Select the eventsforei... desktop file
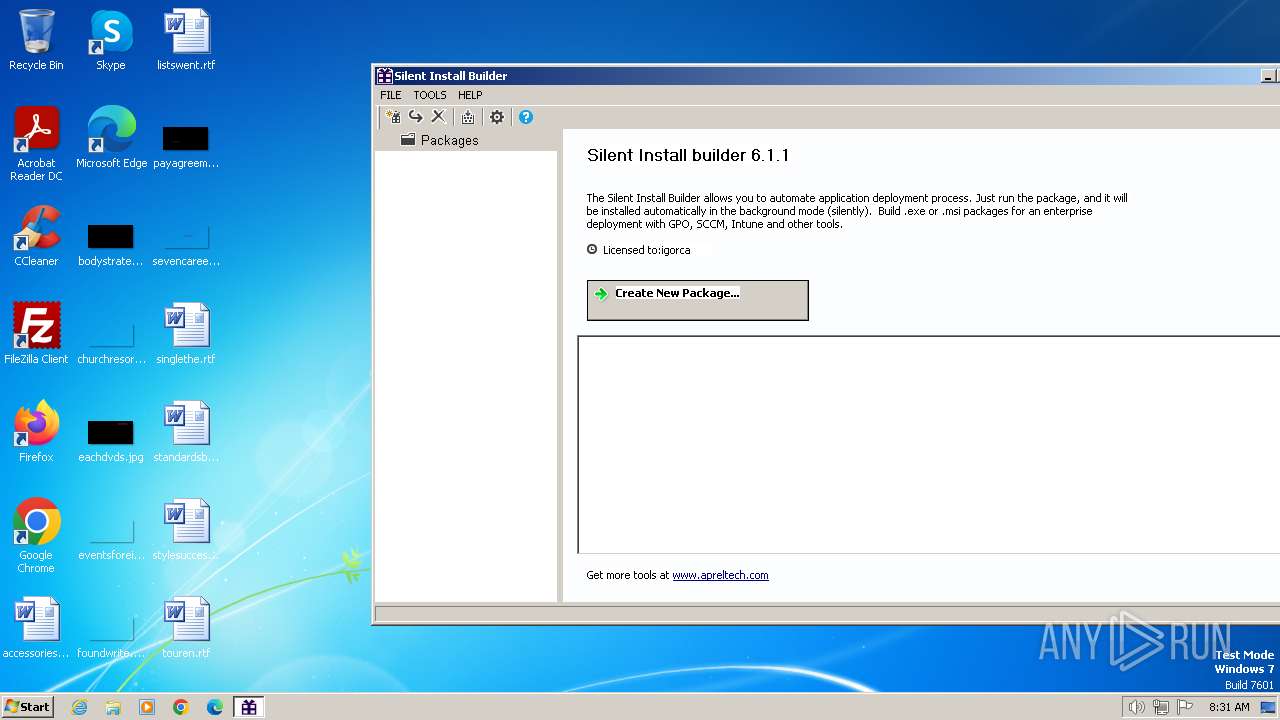1280x720 pixels. pos(111,538)
